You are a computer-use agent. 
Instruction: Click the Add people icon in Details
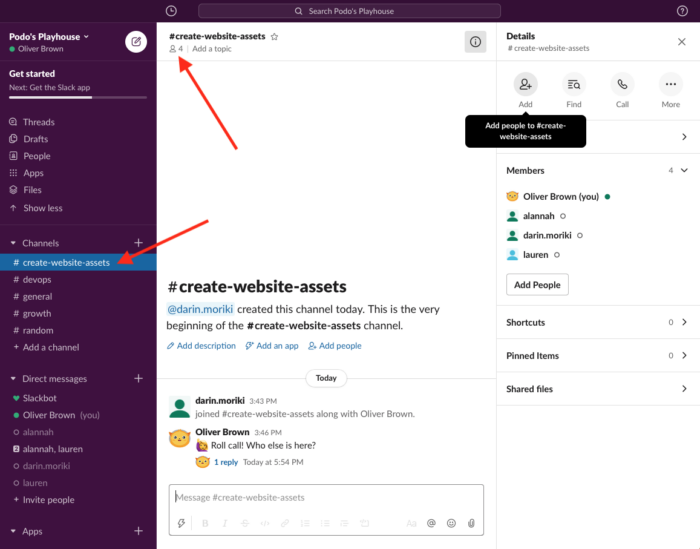click(525, 85)
